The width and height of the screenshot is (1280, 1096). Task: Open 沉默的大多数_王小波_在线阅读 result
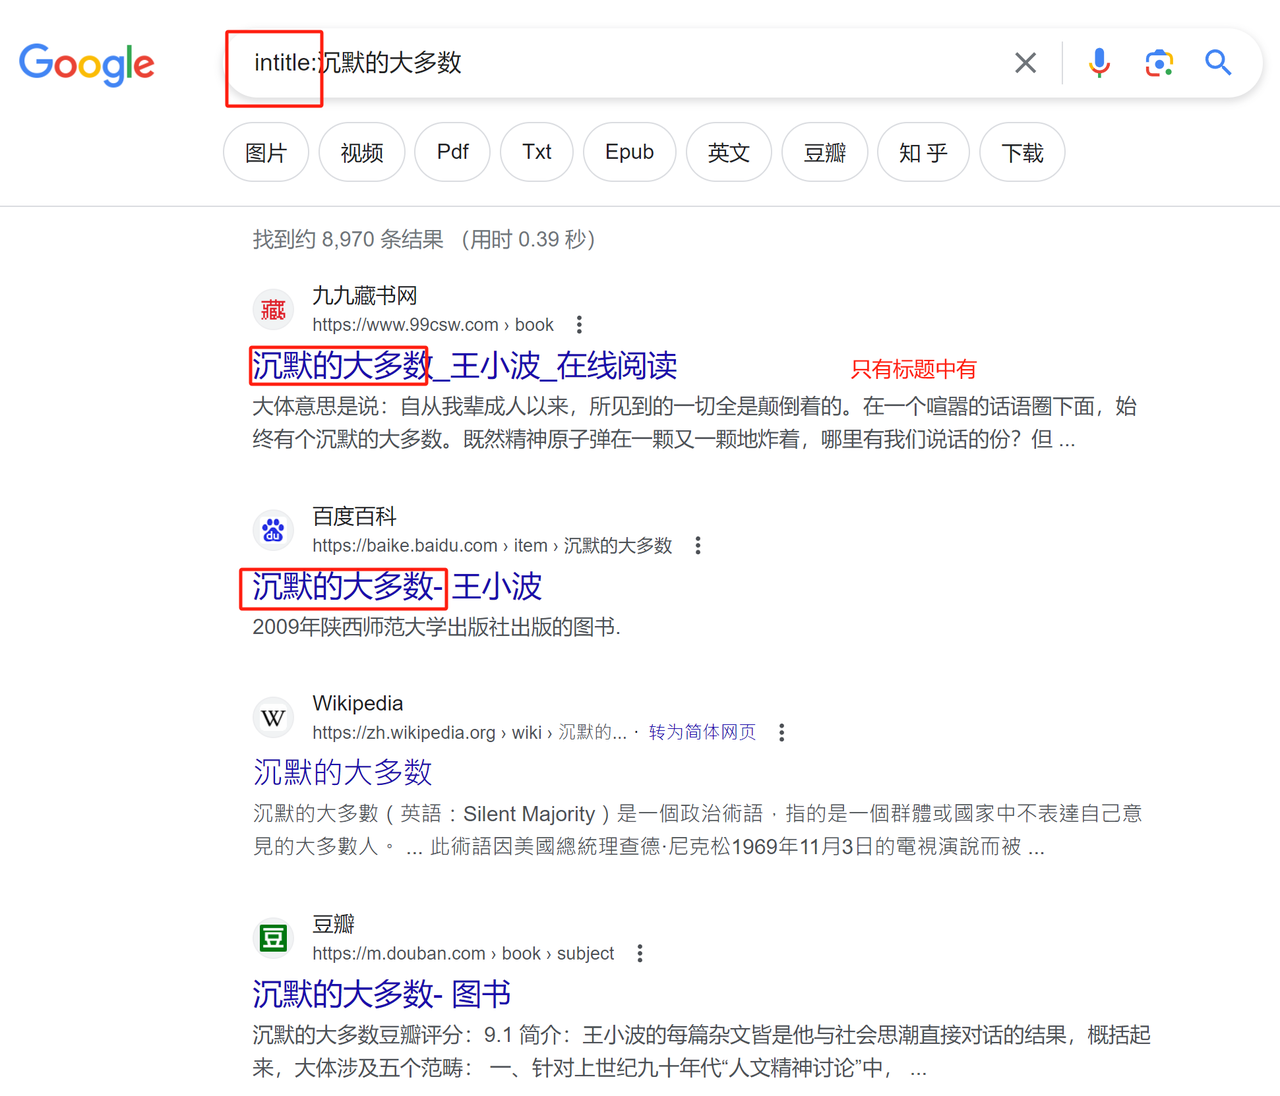click(x=465, y=366)
